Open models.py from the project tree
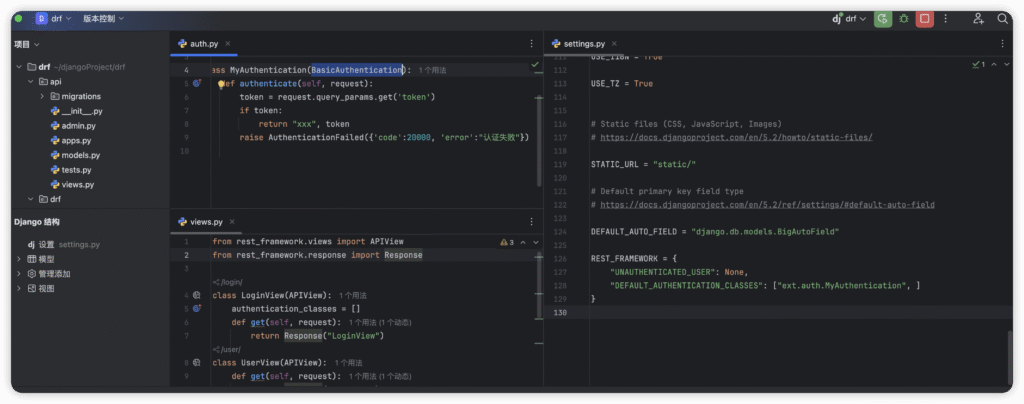The height and width of the screenshot is (404, 1024). 80,155
